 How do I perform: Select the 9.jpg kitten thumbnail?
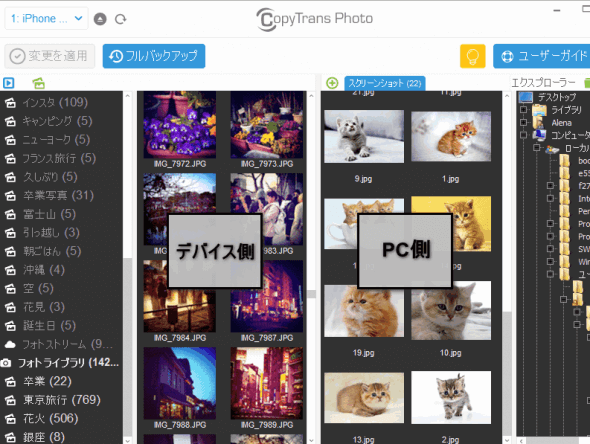[x=364, y=137]
